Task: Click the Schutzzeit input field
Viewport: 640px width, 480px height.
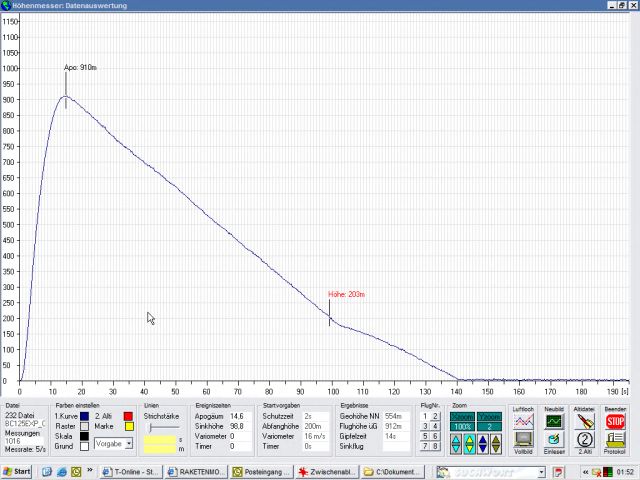Action: (316, 416)
